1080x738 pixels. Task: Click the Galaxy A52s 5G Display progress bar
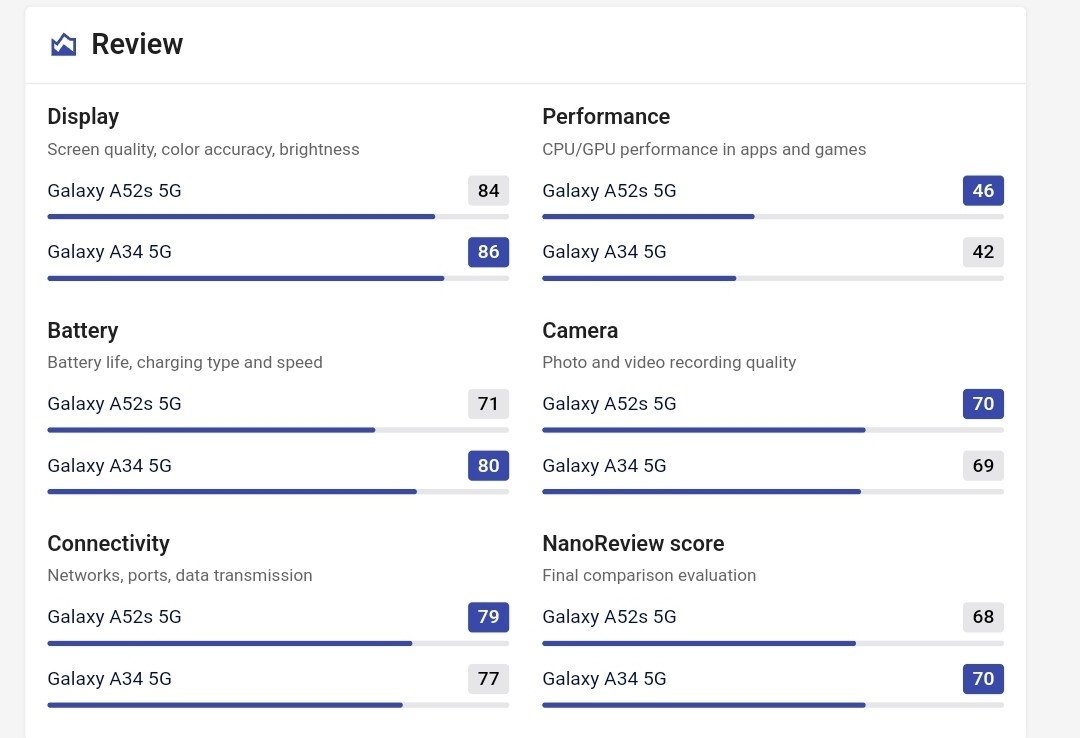click(x=278, y=216)
